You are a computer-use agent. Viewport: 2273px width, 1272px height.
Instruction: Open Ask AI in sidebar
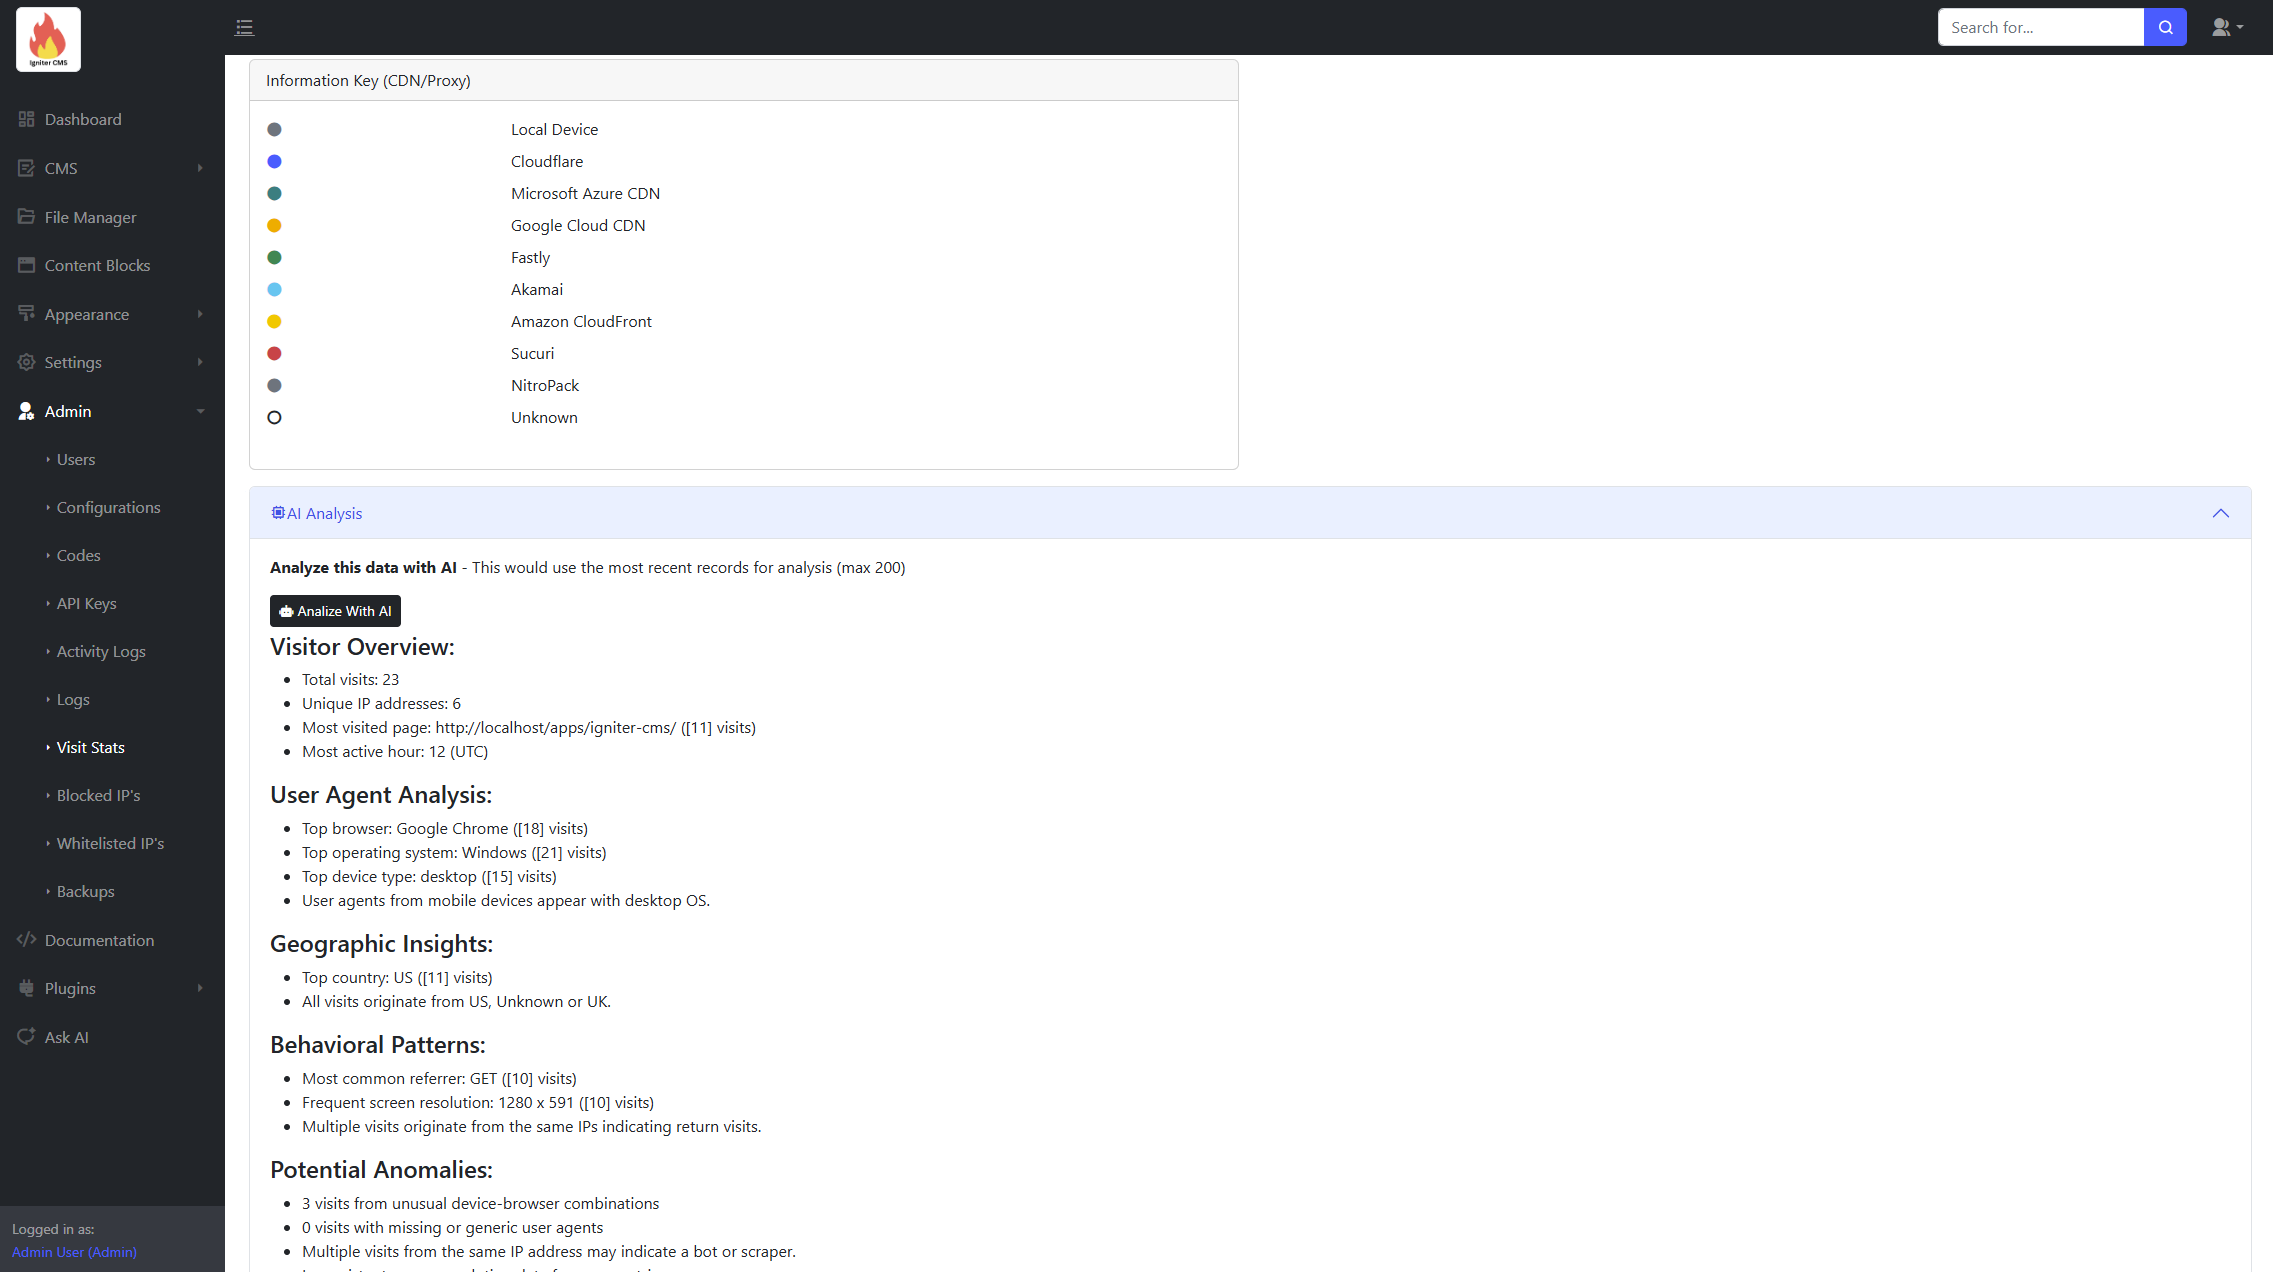pyautogui.click(x=66, y=1037)
